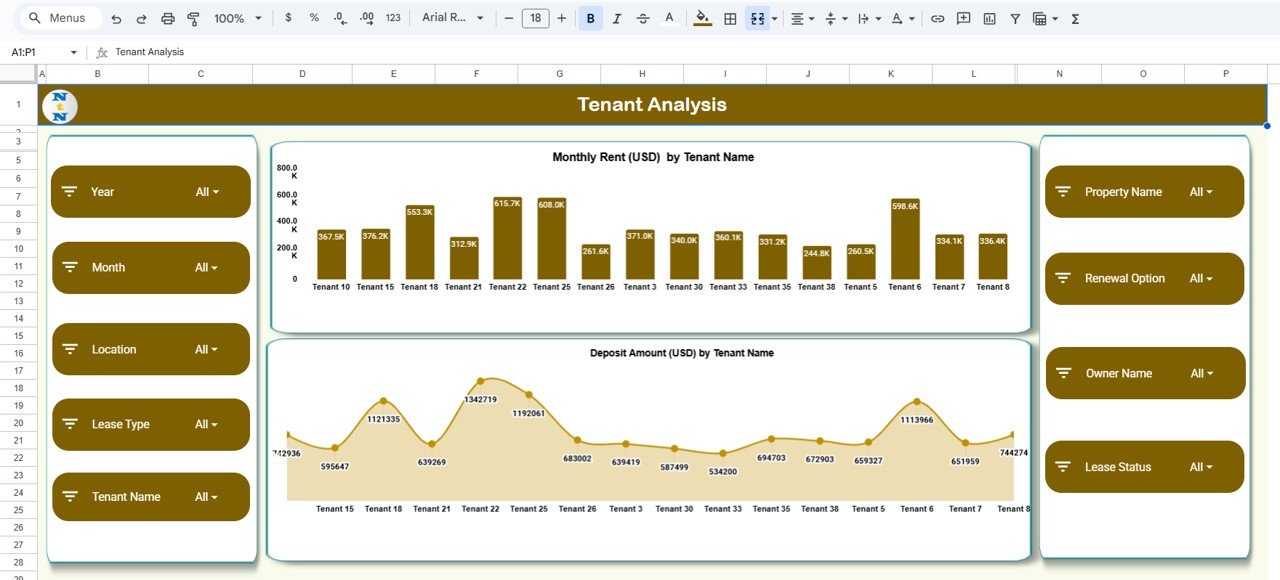Open the Menus search box
Screen dimensions: 1280x580
60,19
